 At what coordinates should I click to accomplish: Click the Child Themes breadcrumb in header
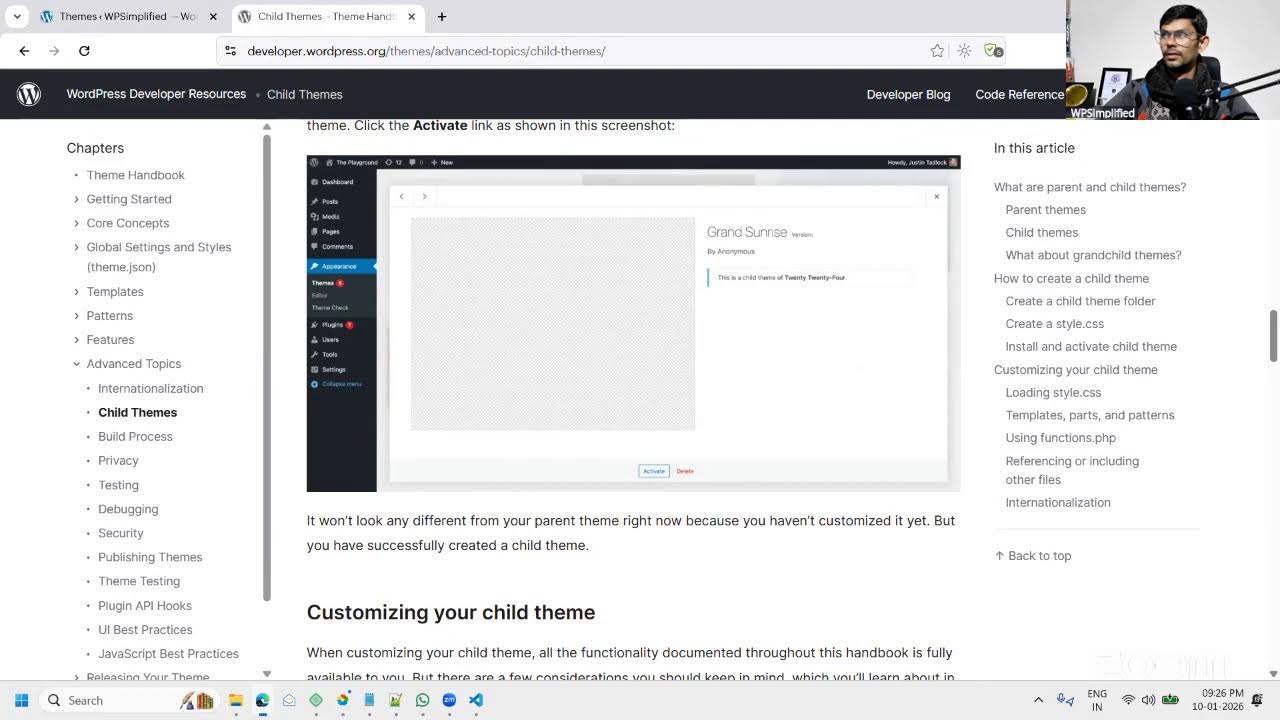(x=304, y=94)
